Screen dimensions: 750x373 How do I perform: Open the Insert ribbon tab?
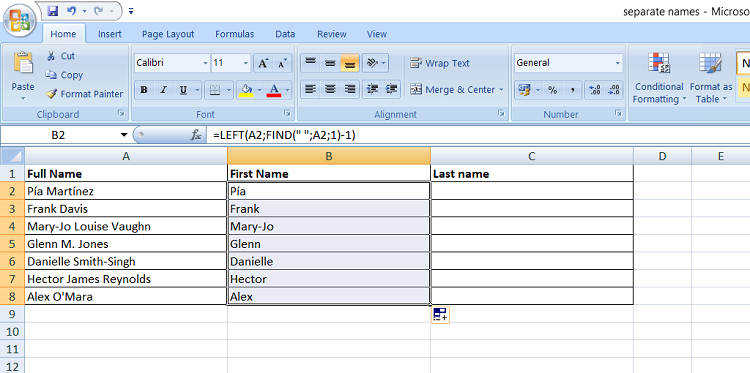[110, 34]
